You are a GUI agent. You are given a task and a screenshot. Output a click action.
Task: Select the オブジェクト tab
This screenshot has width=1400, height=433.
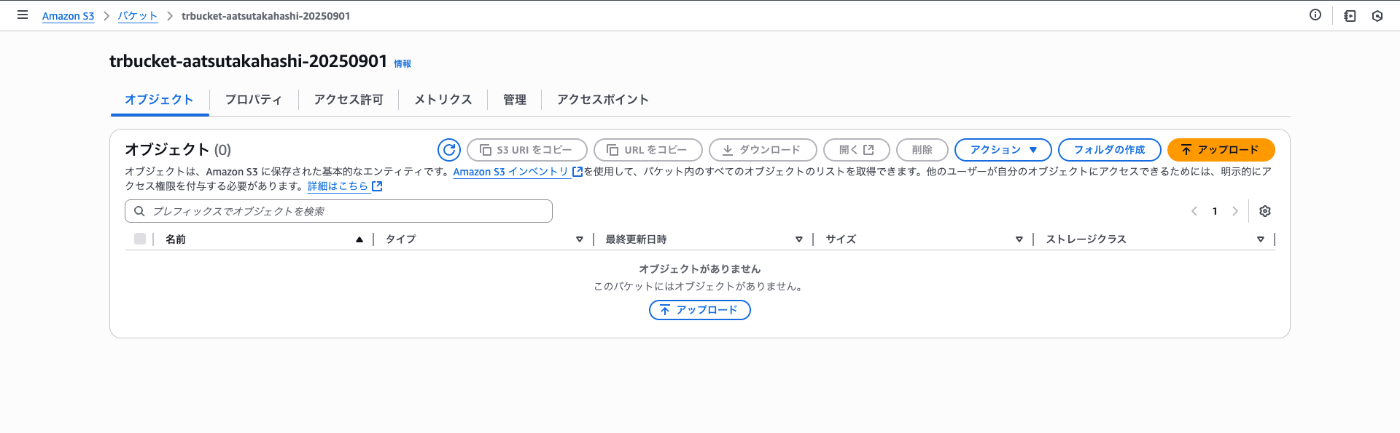(x=159, y=100)
